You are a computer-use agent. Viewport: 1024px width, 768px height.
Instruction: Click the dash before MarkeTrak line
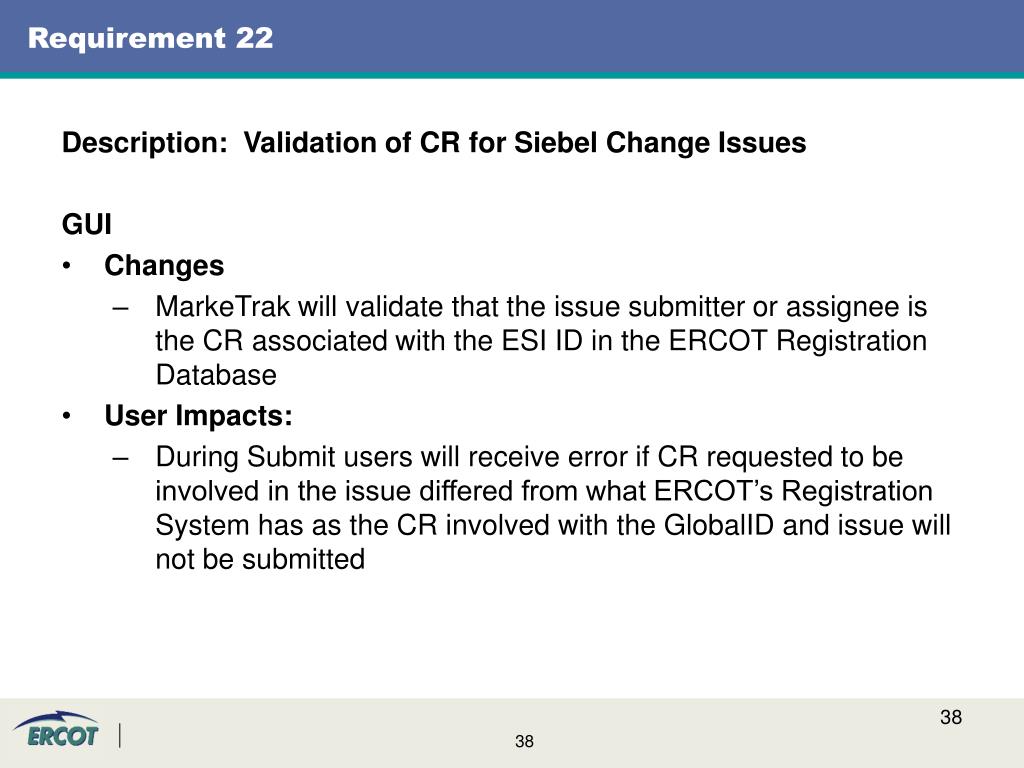120,308
